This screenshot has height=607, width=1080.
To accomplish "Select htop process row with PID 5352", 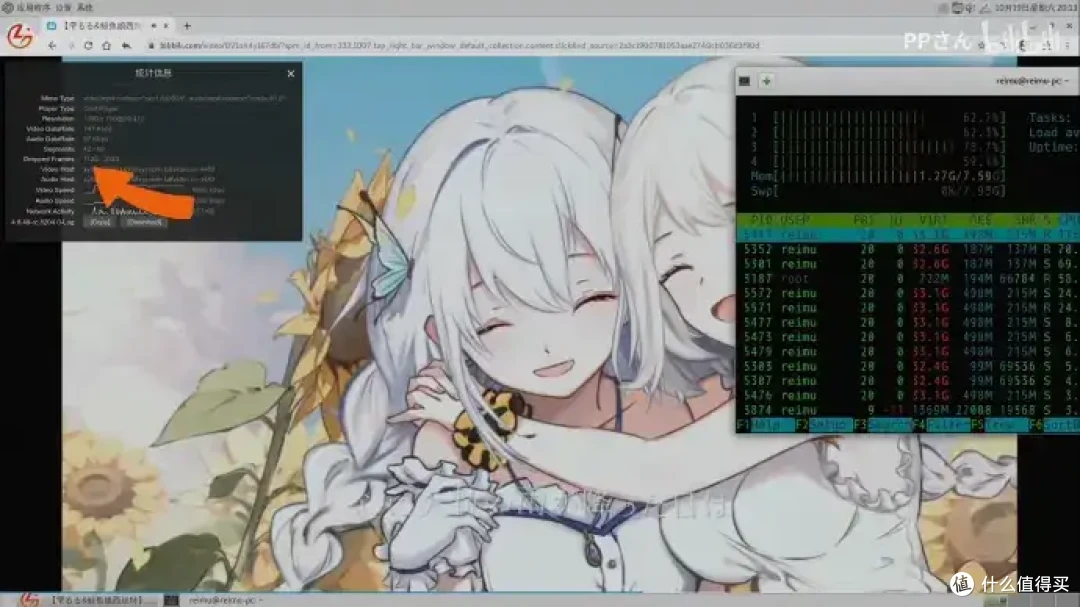I will coord(908,249).
